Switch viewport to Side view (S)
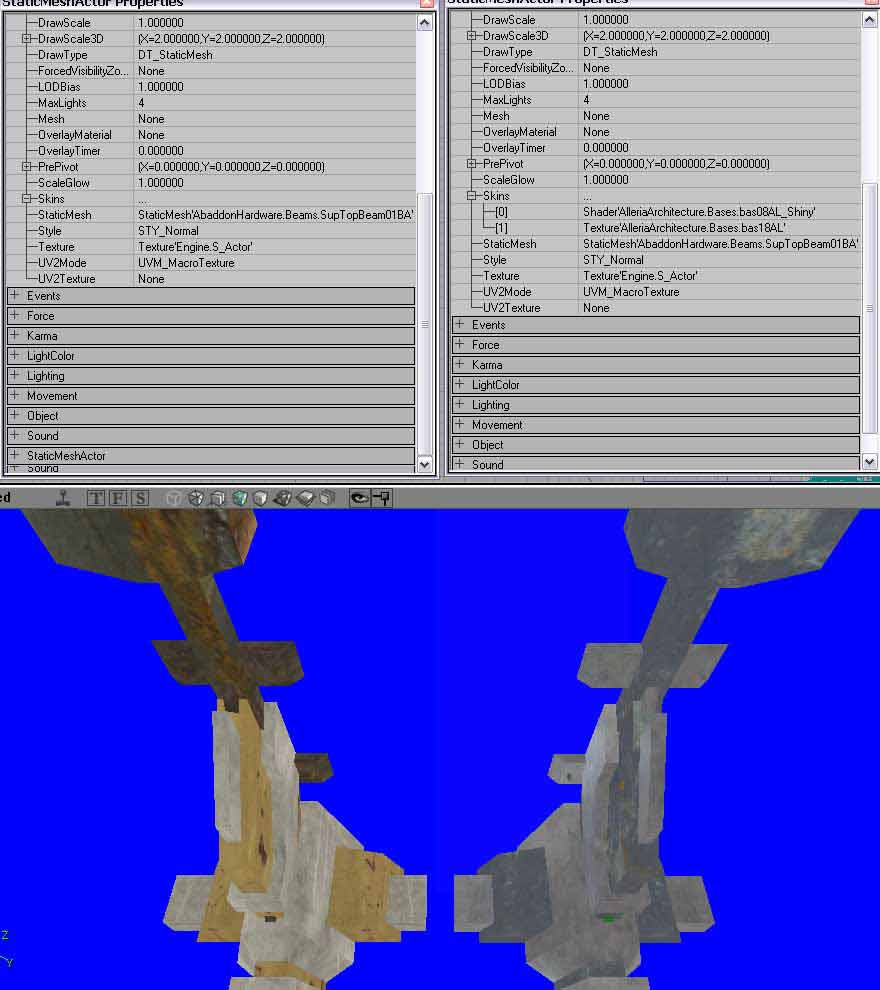Image resolution: width=880 pixels, height=990 pixels. pyautogui.click(x=140, y=498)
